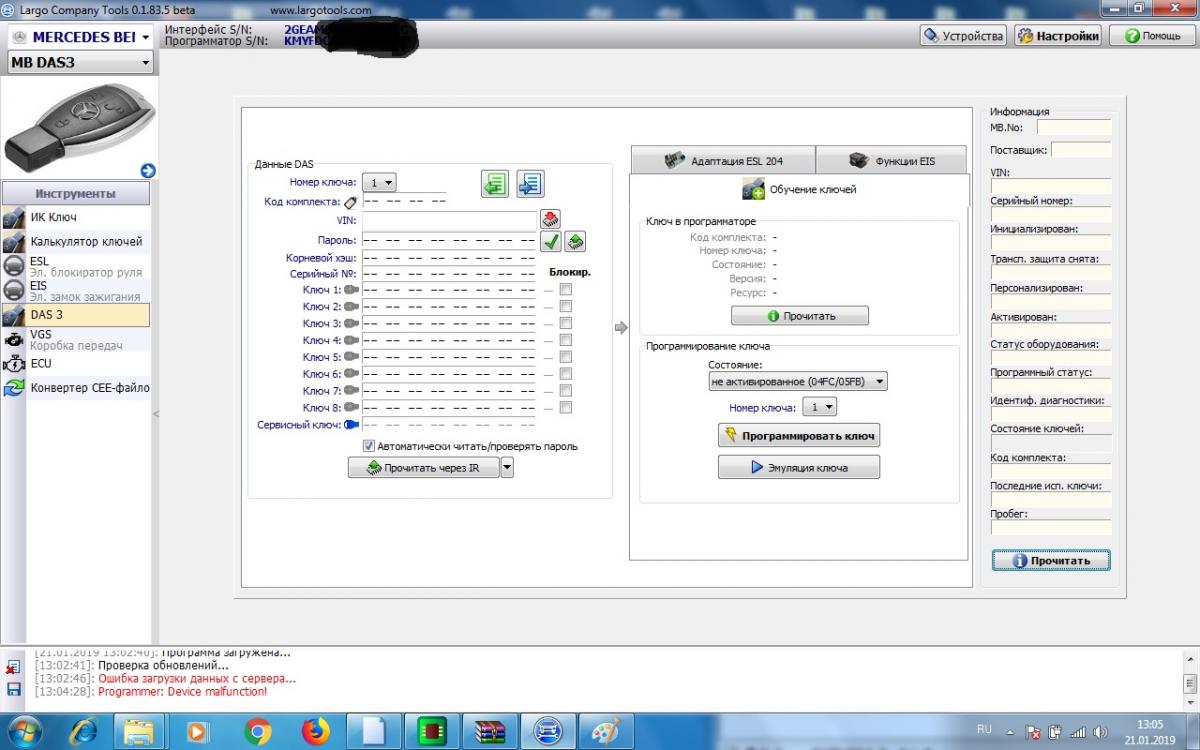The width and height of the screenshot is (1200, 750).
Task: Select the EIS ignition switch tool
Action: click(x=75, y=290)
